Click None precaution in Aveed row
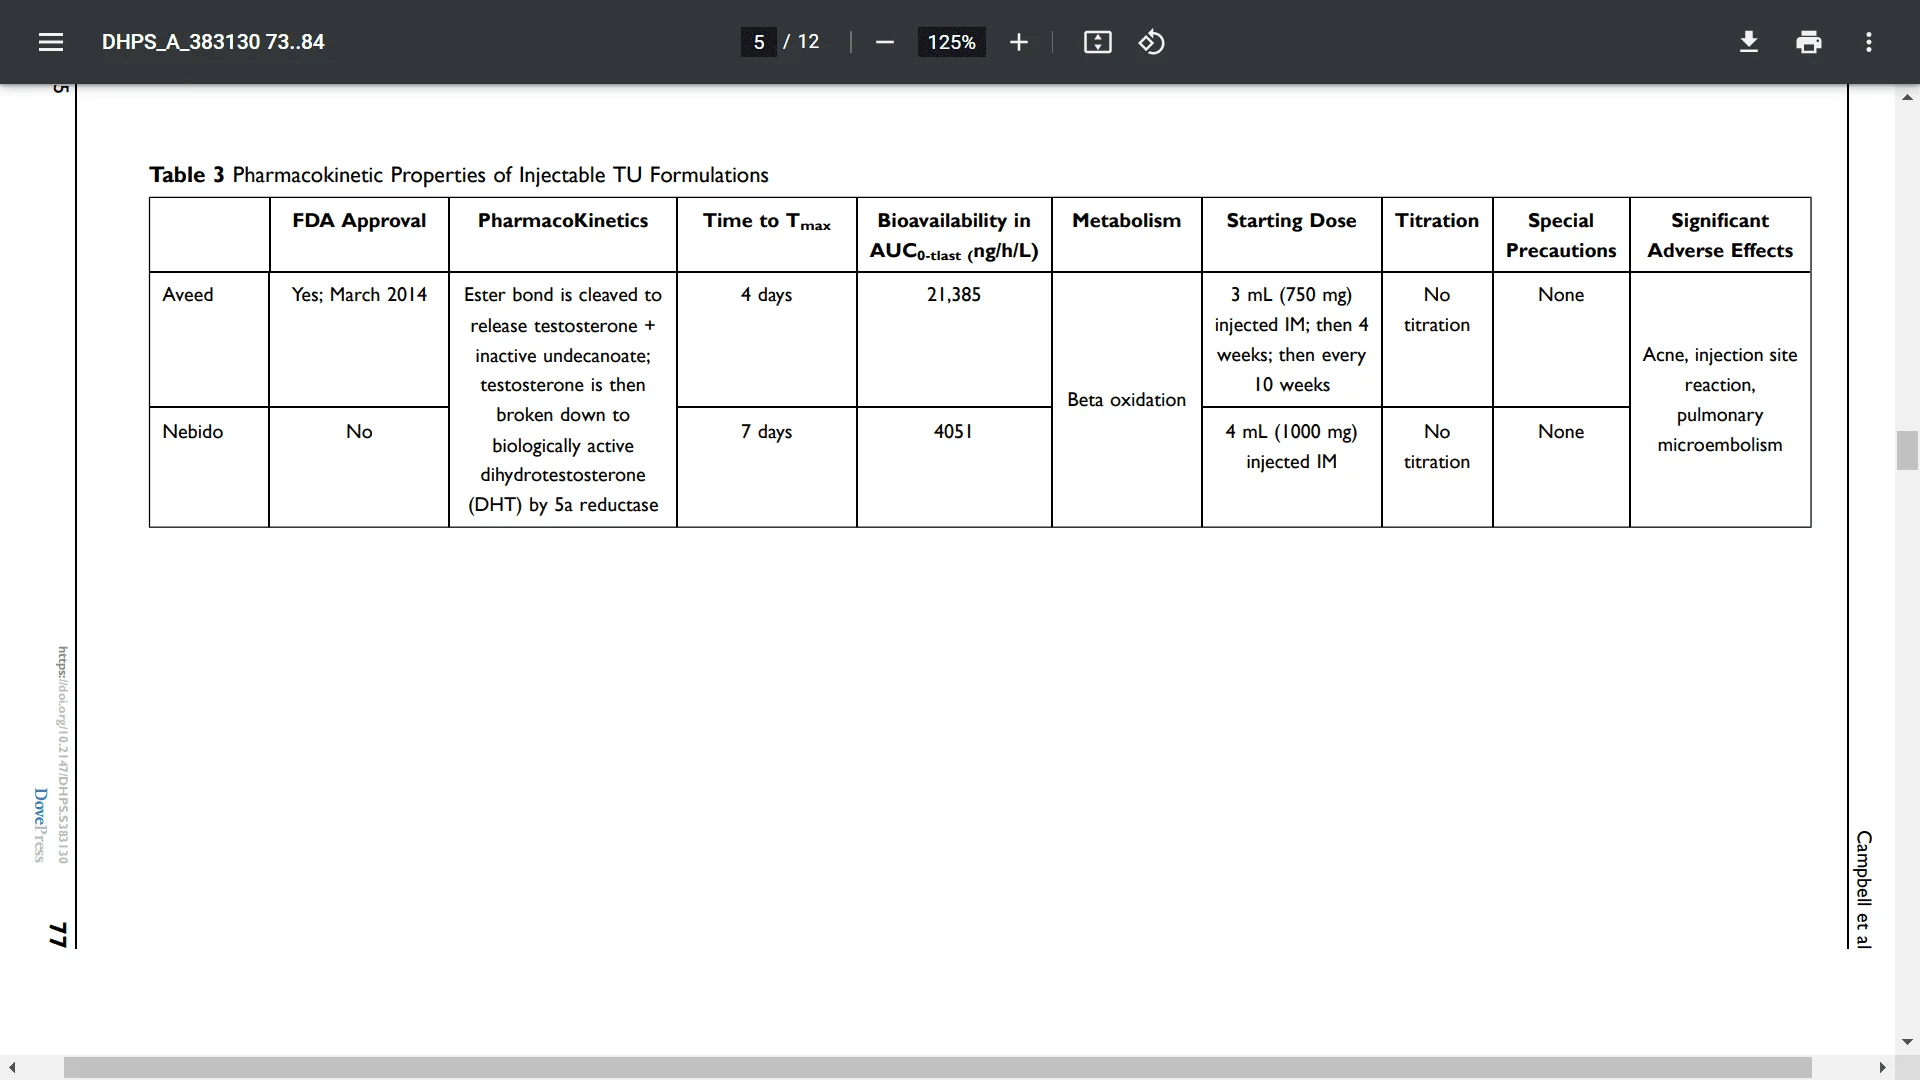This screenshot has width=1920, height=1080. coord(1561,294)
